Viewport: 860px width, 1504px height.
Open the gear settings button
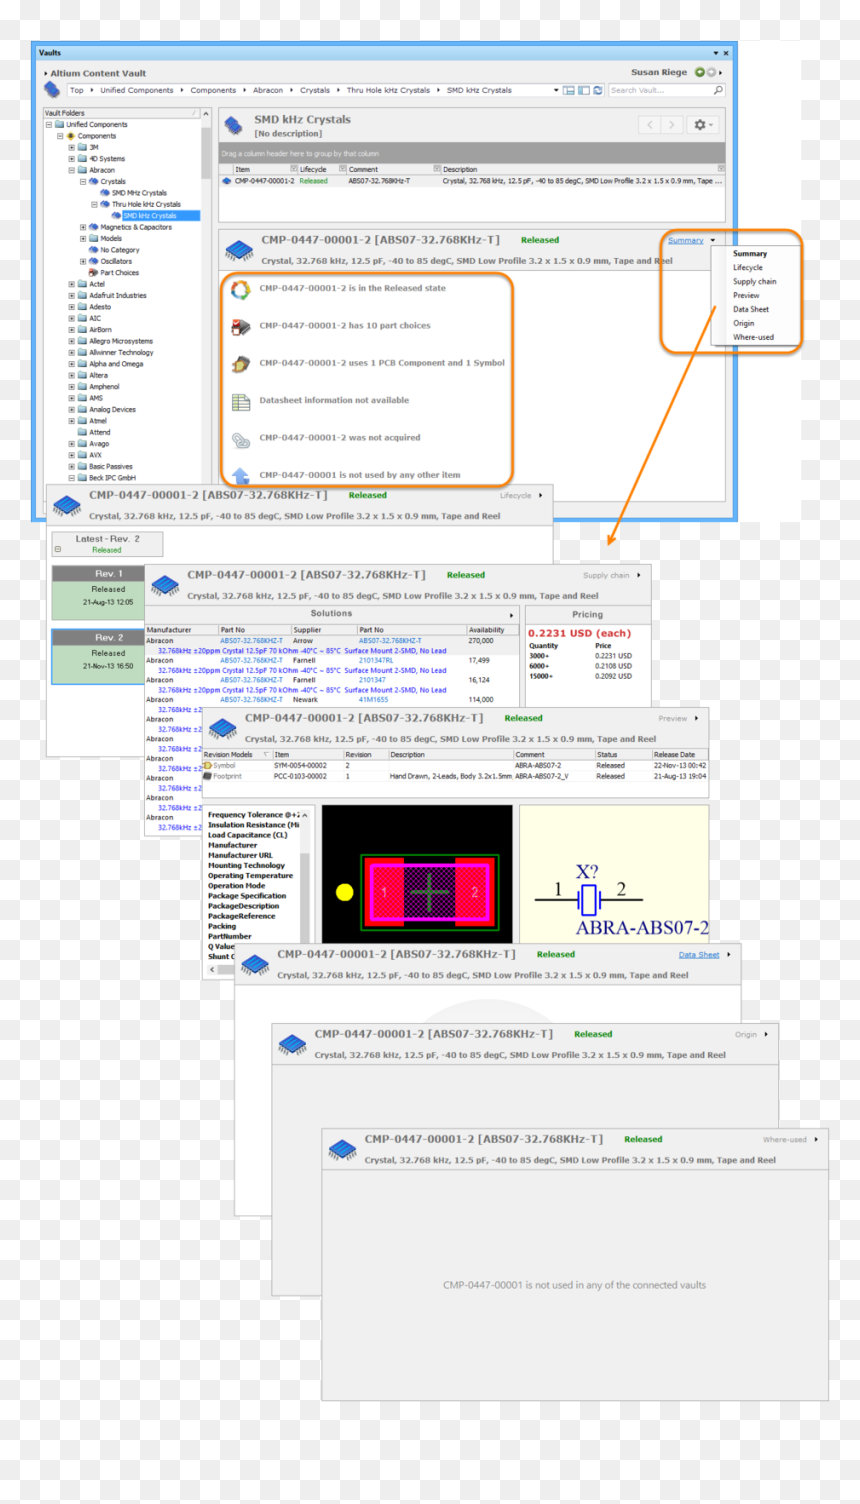(703, 125)
